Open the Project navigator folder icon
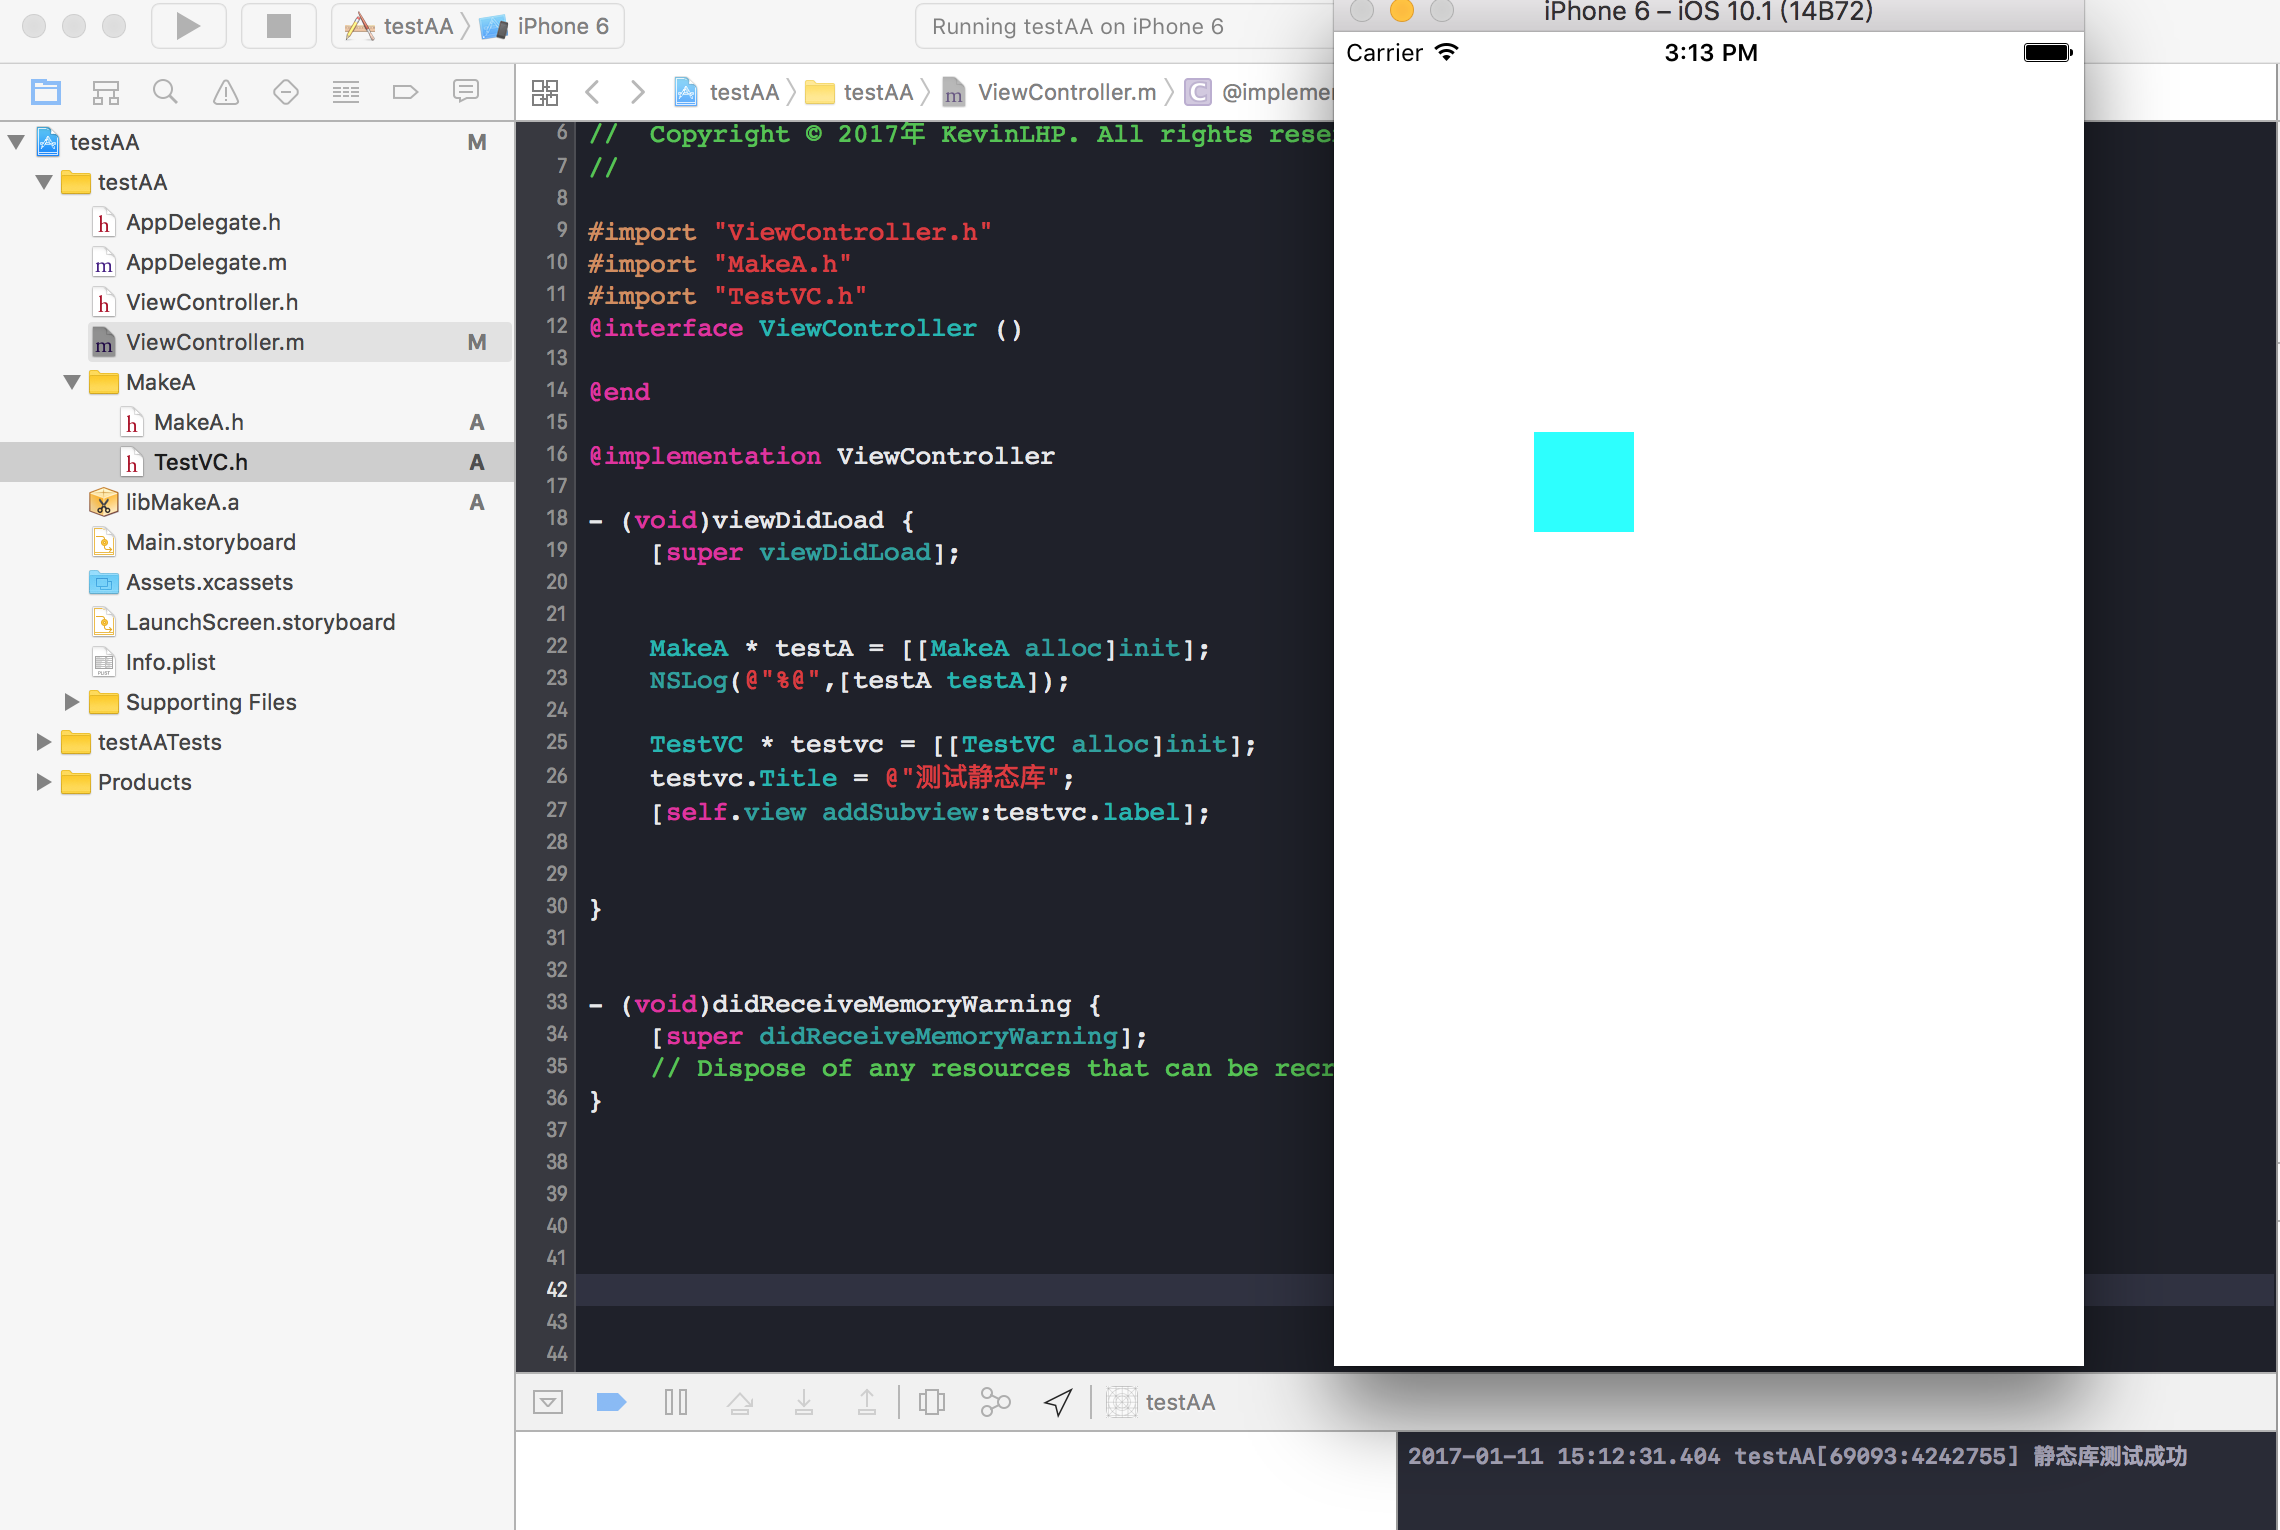The height and width of the screenshot is (1530, 2280). pos(46,92)
